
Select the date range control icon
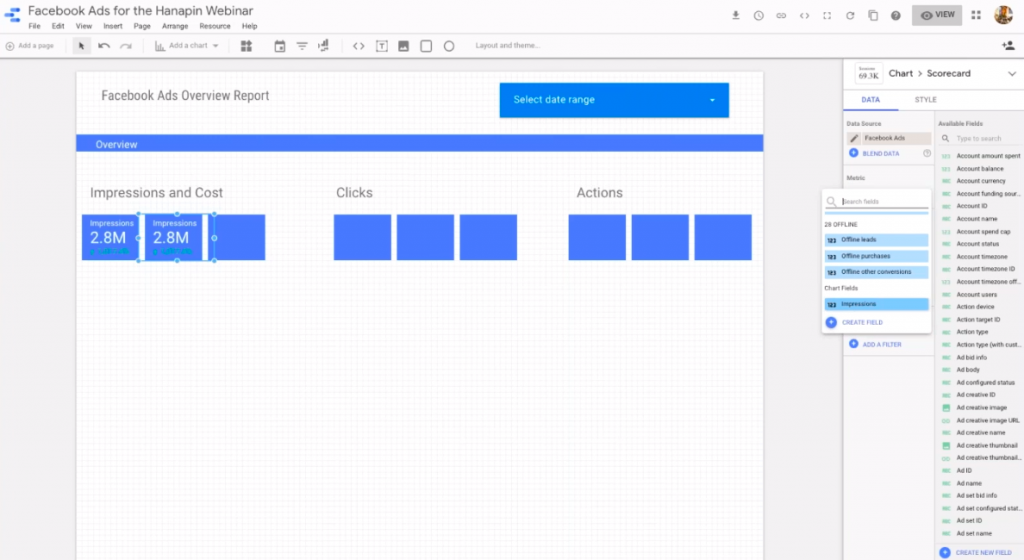pyautogui.click(x=279, y=46)
